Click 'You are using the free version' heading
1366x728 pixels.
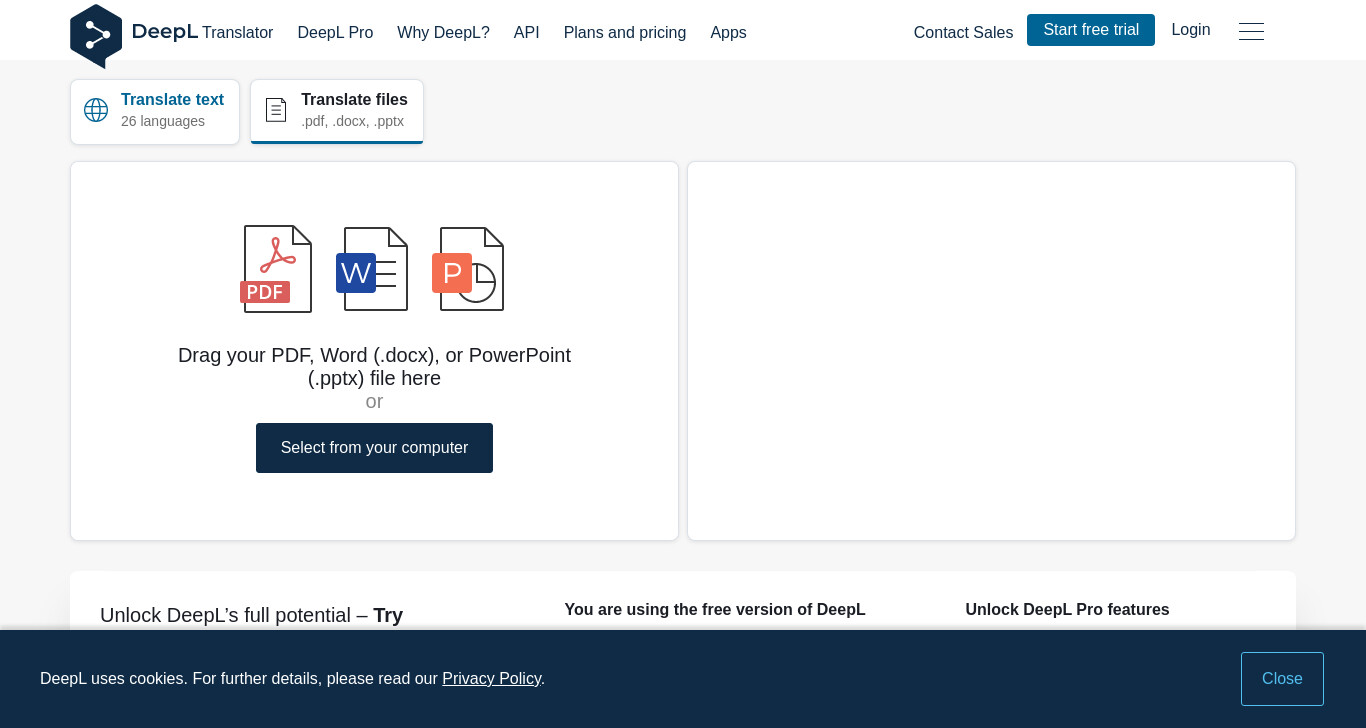715,610
